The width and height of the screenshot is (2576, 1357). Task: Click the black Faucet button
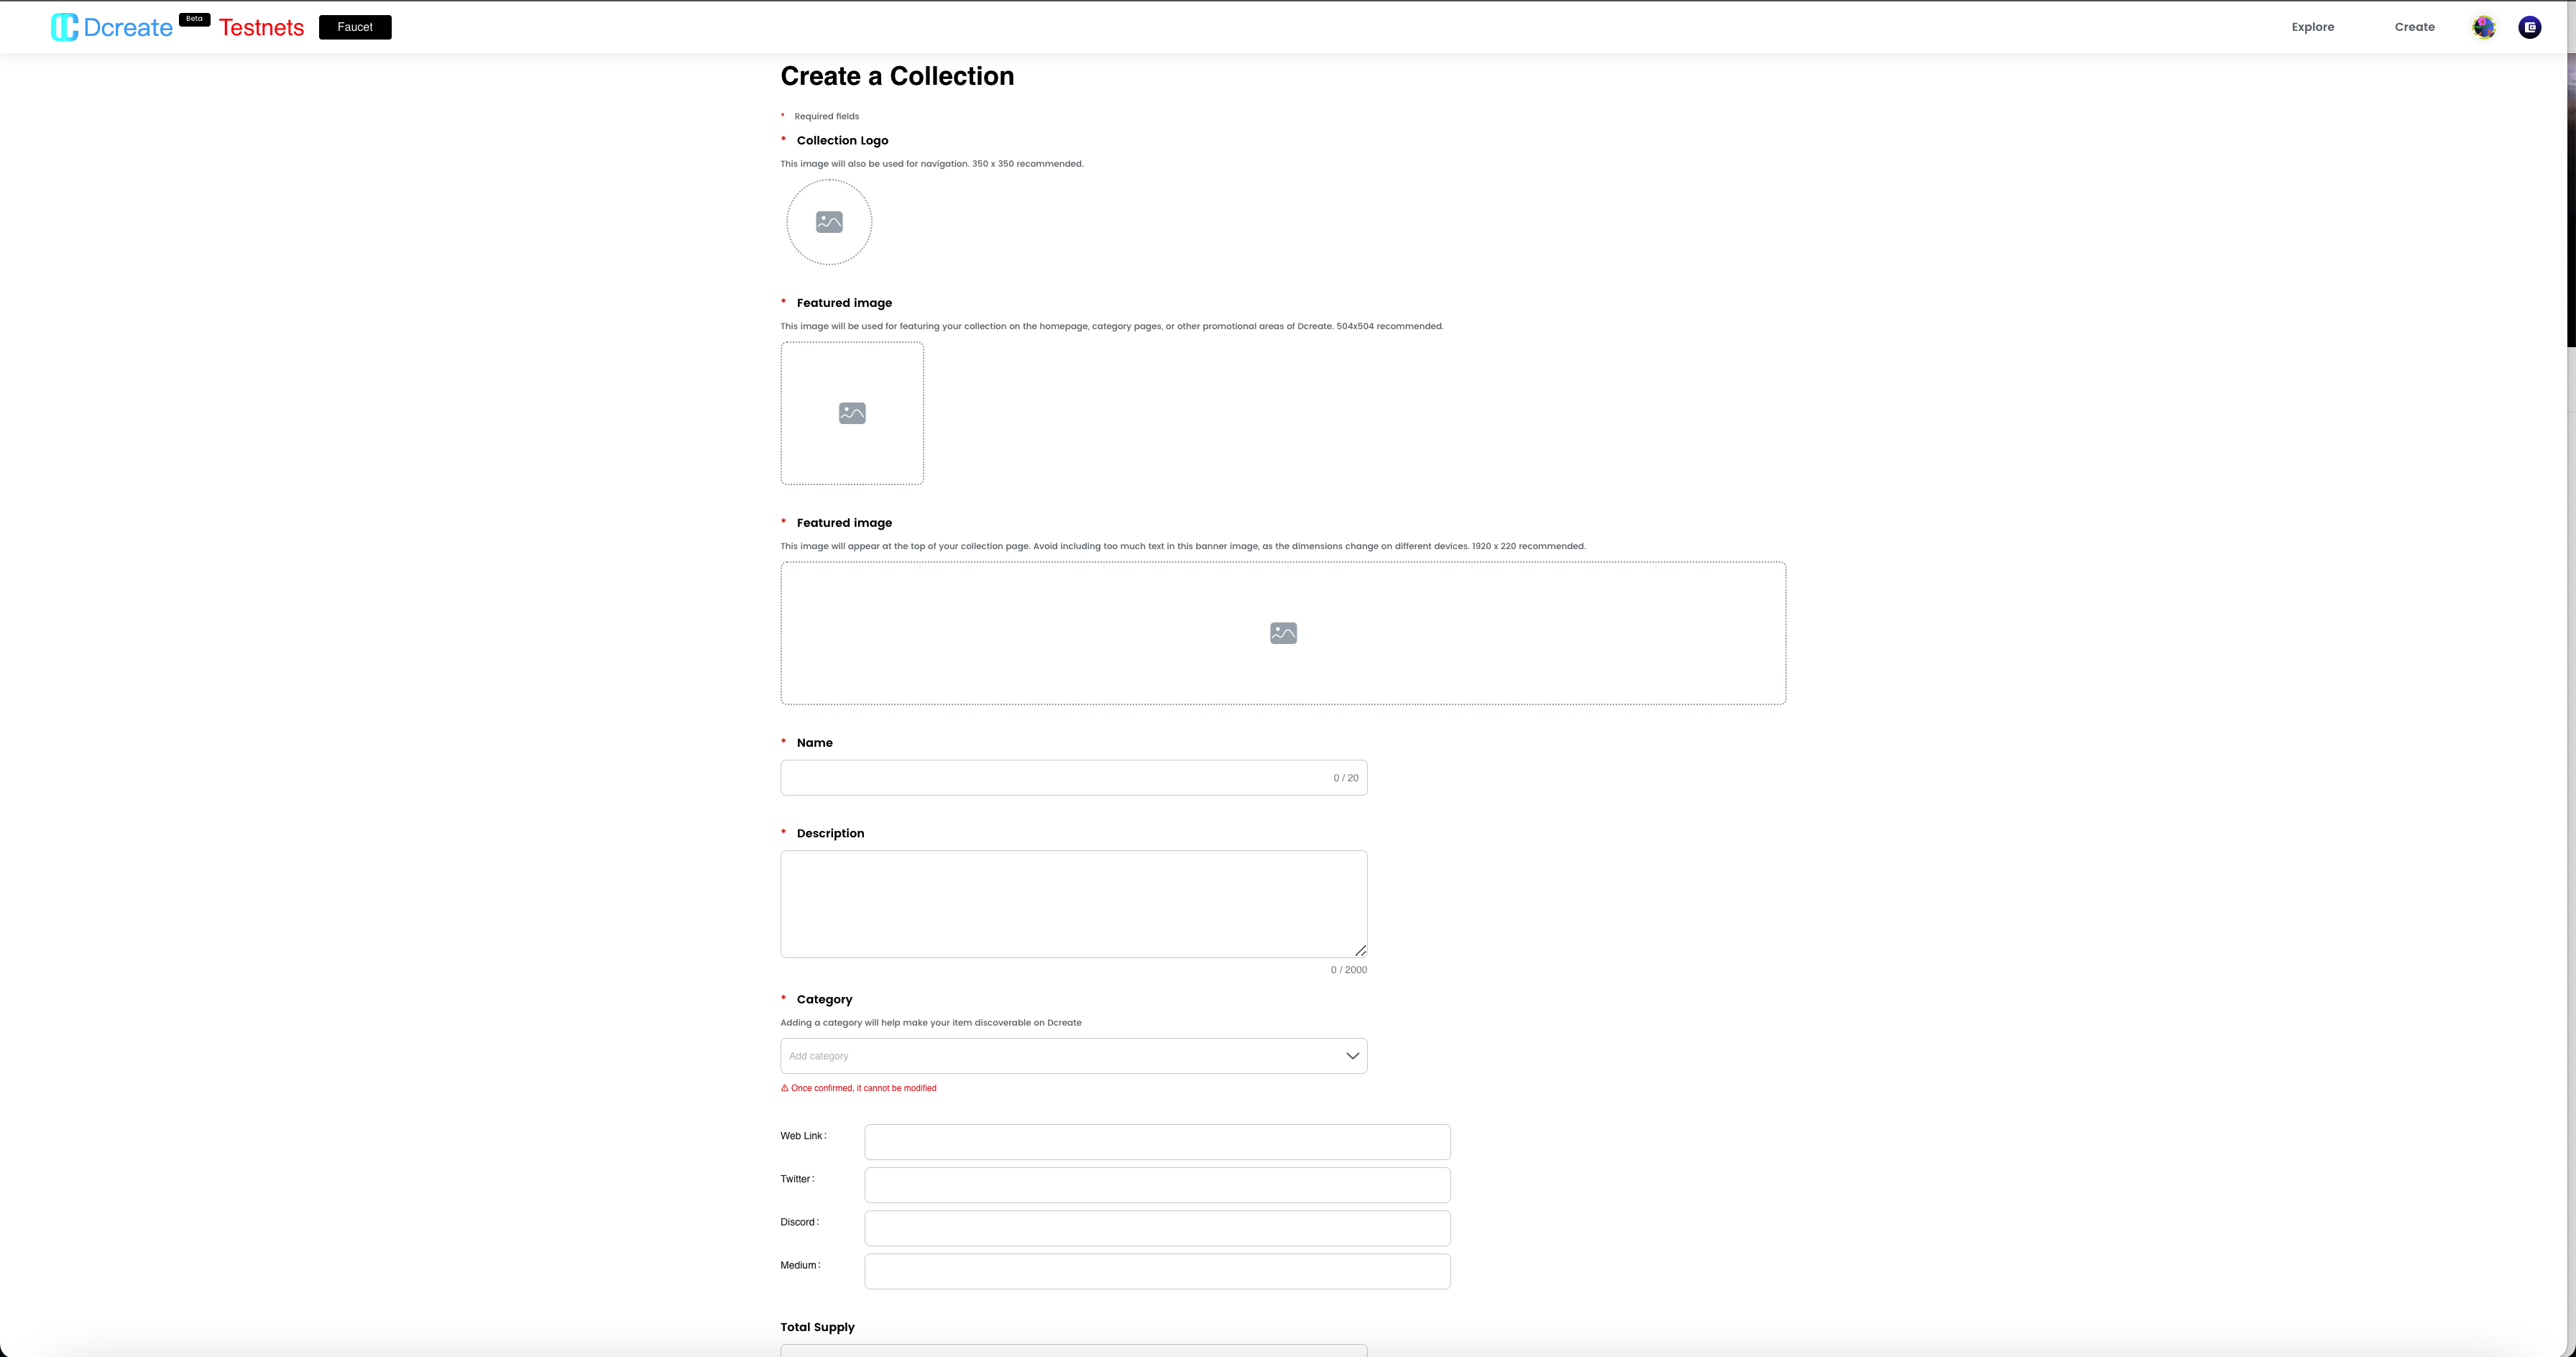(355, 27)
